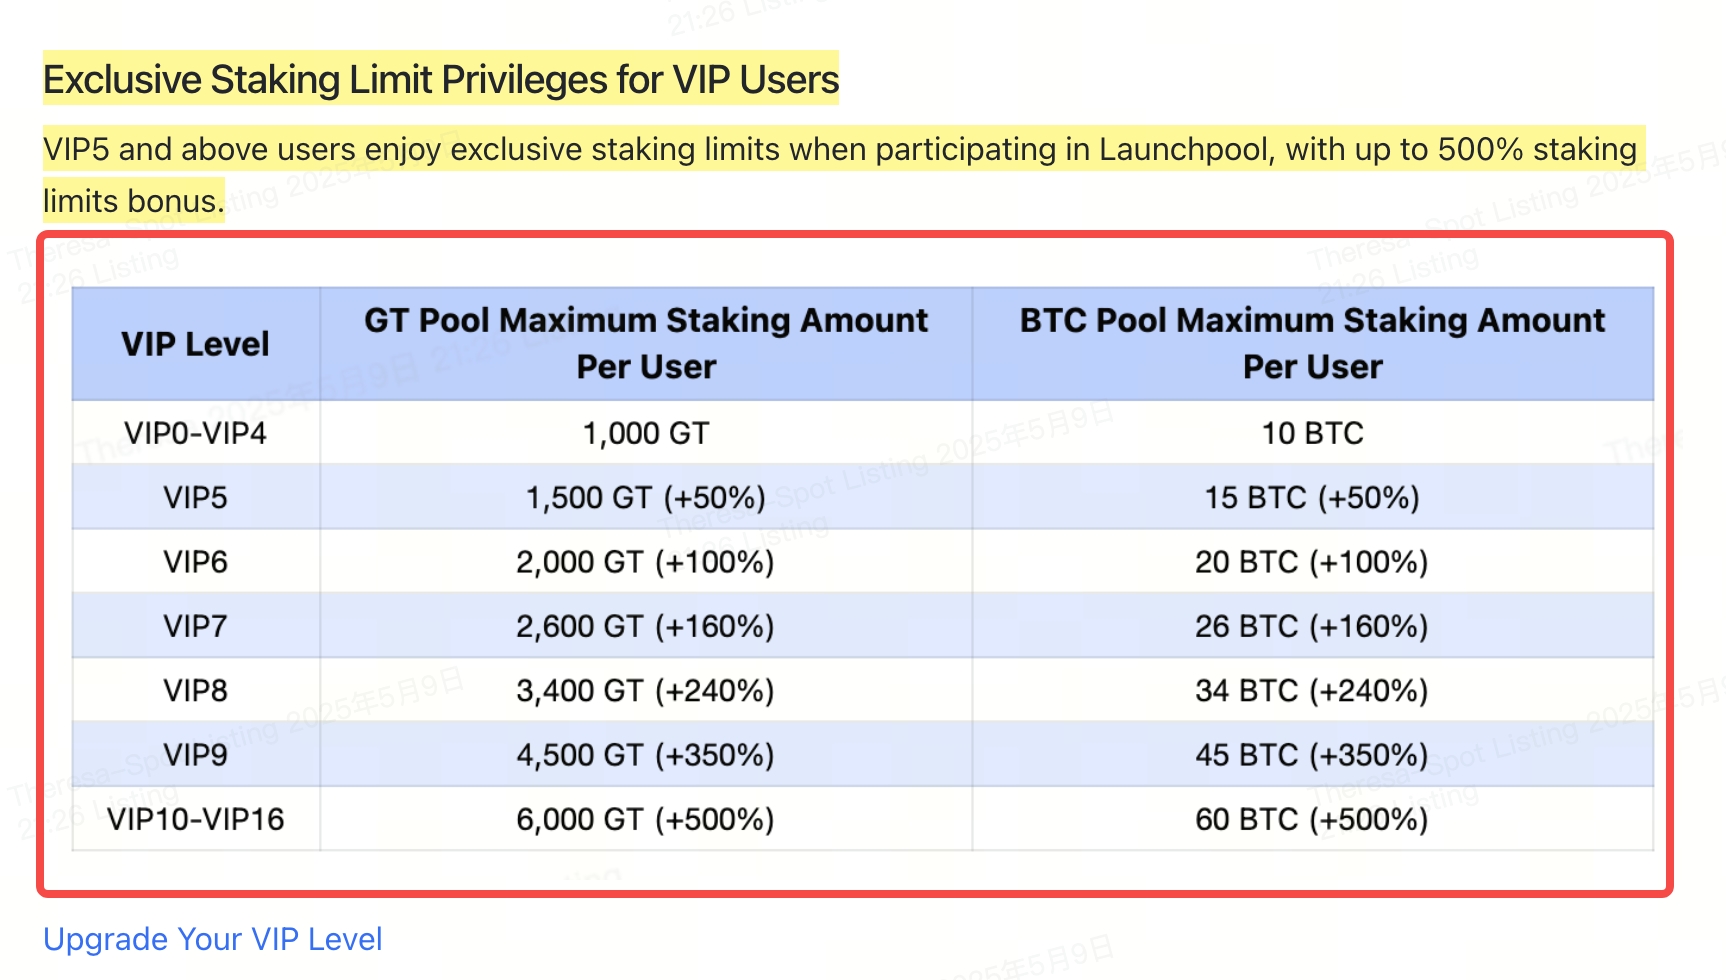The width and height of the screenshot is (1726, 980).
Task: Select the VIP7 row label cell
Action: click(196, 626)
